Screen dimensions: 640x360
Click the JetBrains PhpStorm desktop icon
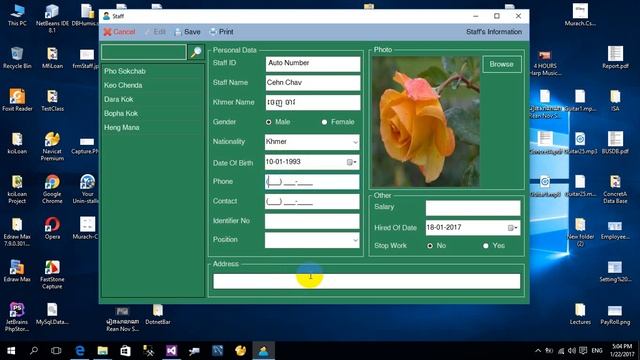[17, 317]
